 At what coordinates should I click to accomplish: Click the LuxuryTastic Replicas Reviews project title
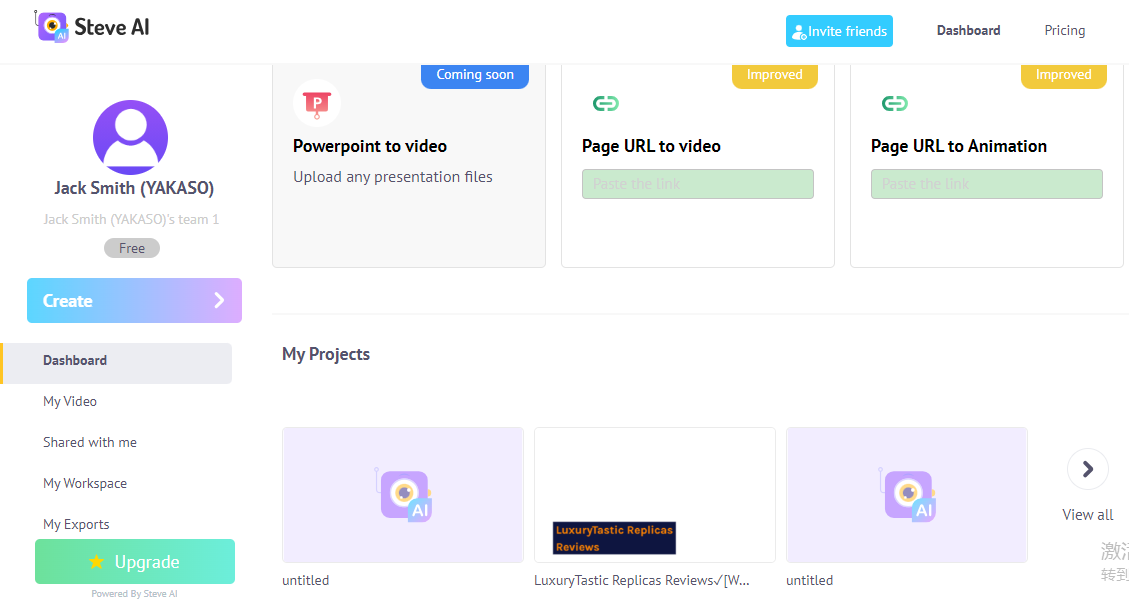click(642, 580)
